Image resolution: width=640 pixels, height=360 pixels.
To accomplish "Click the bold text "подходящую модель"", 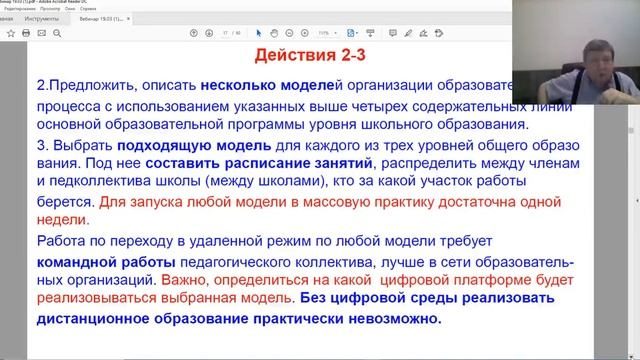I will (x=194, y=145).
